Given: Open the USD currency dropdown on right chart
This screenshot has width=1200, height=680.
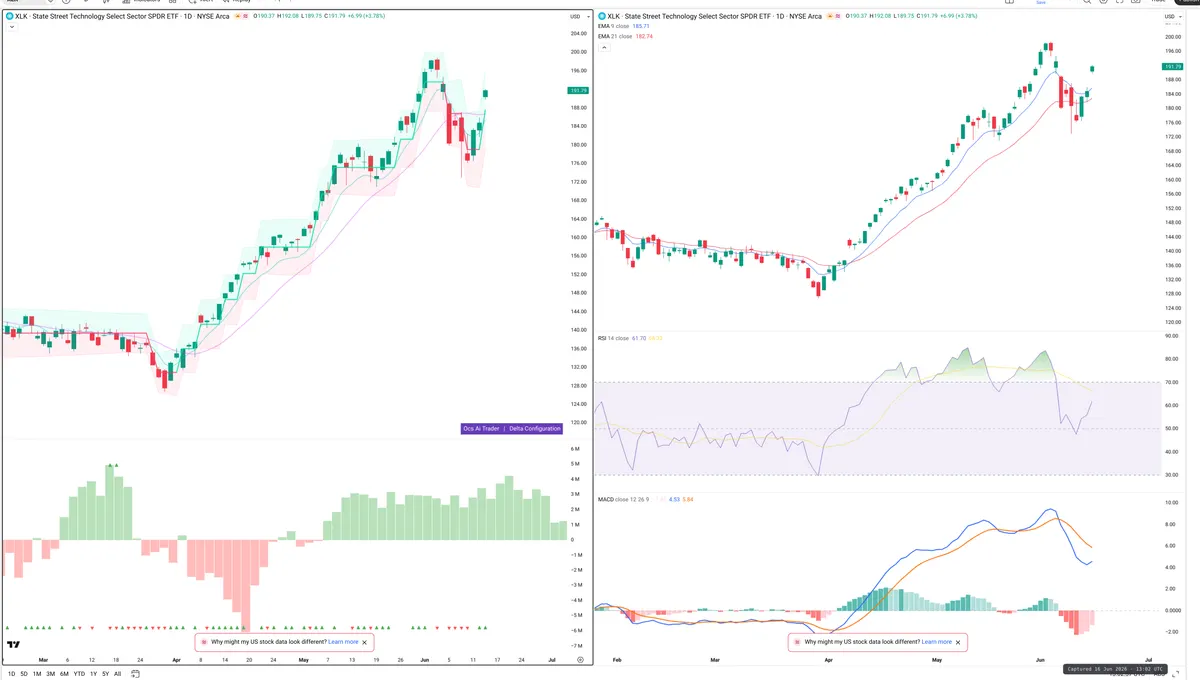Looking at the screenshot, I should tap(1171, 18).
